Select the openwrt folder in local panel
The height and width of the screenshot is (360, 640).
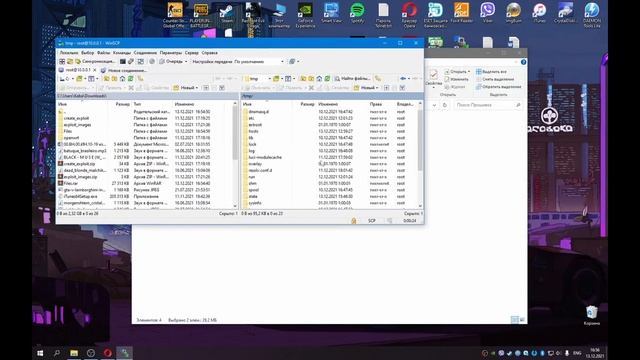tap(71, 138)
